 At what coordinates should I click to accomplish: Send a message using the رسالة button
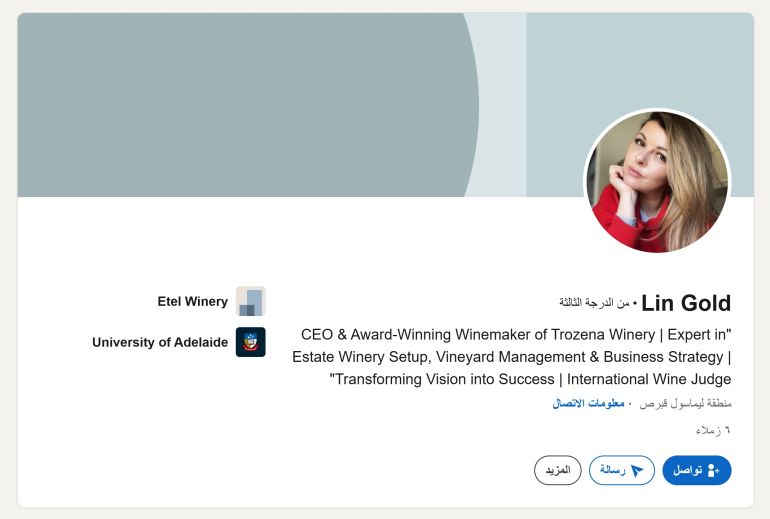[622, 470]
